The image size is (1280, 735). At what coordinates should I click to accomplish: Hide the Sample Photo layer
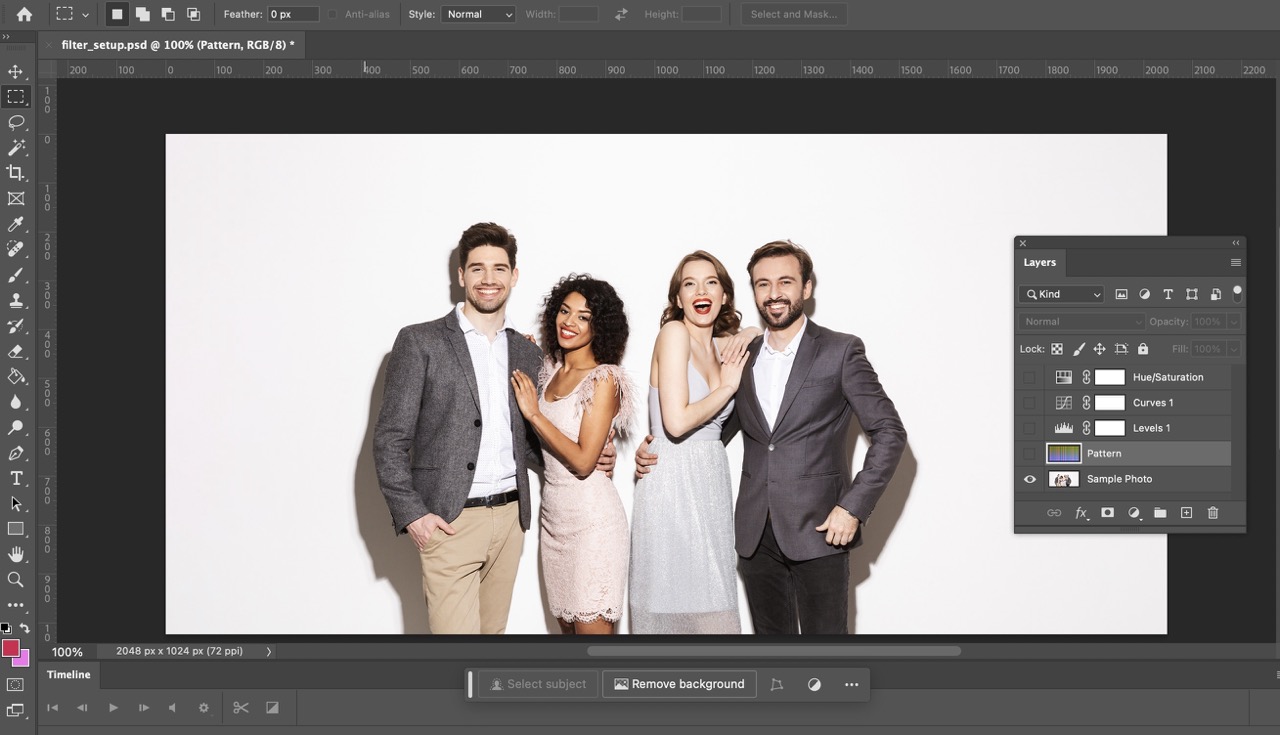coord(1029,479)
